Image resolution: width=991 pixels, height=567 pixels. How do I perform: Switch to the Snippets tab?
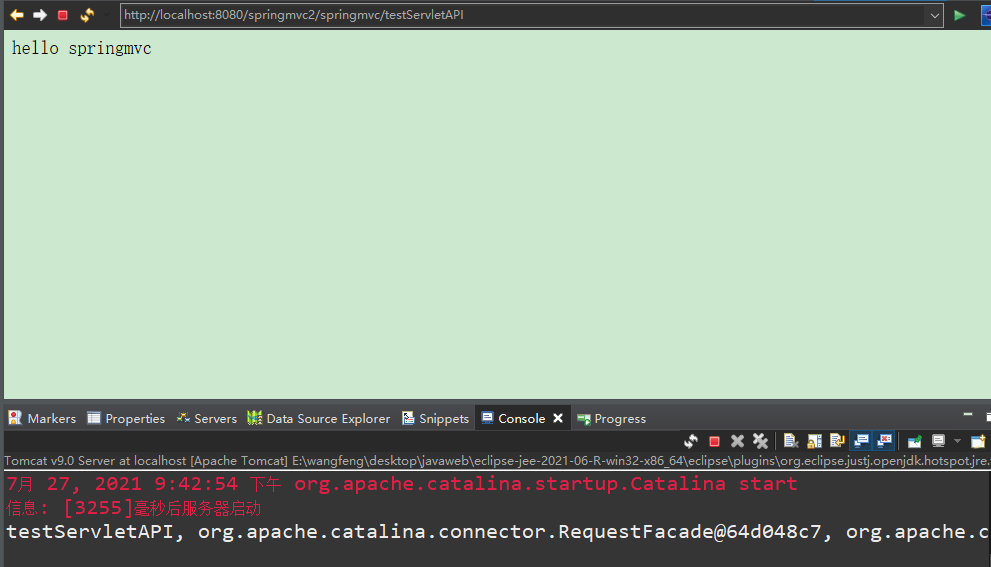pos(435,418)
